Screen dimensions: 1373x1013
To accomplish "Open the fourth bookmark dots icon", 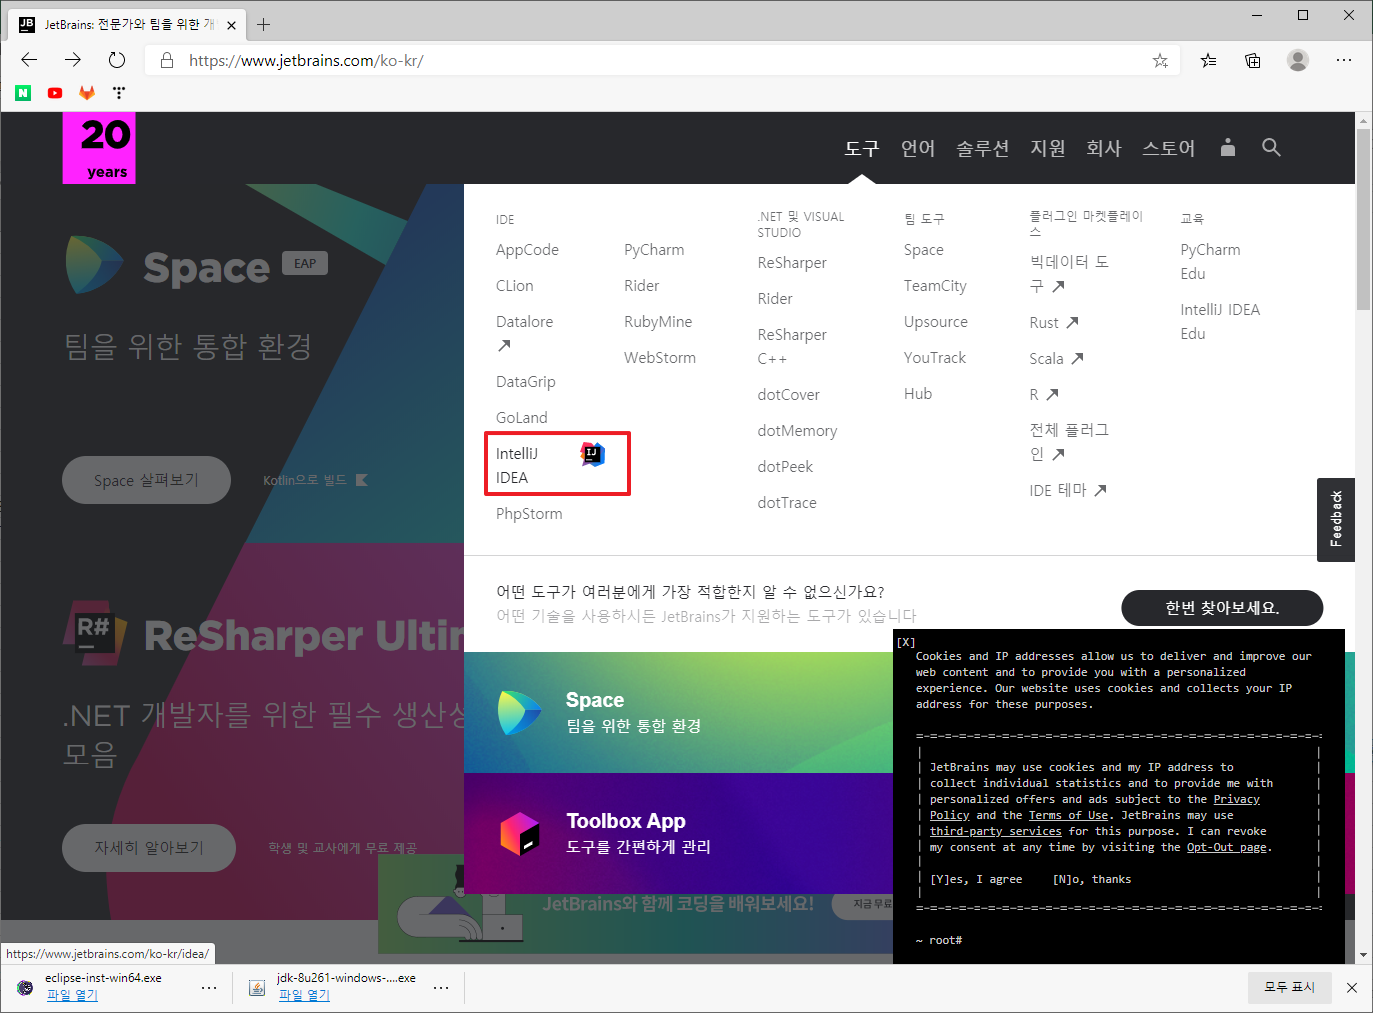I will coord(119,93).
